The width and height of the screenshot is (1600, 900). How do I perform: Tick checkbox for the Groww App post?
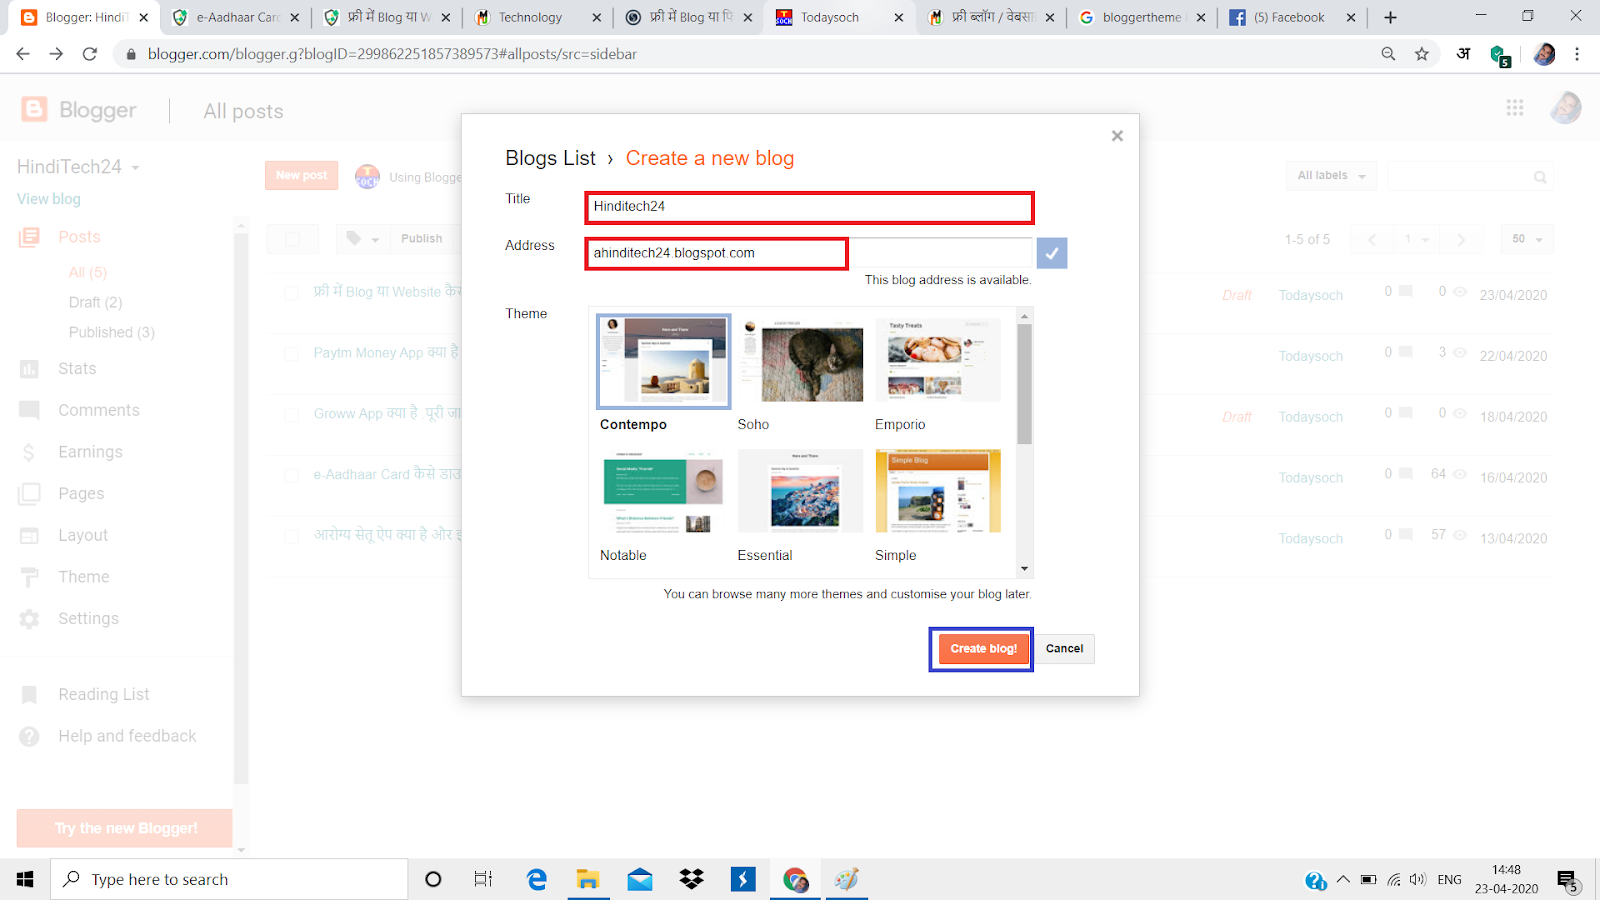(x=291, y=415)
